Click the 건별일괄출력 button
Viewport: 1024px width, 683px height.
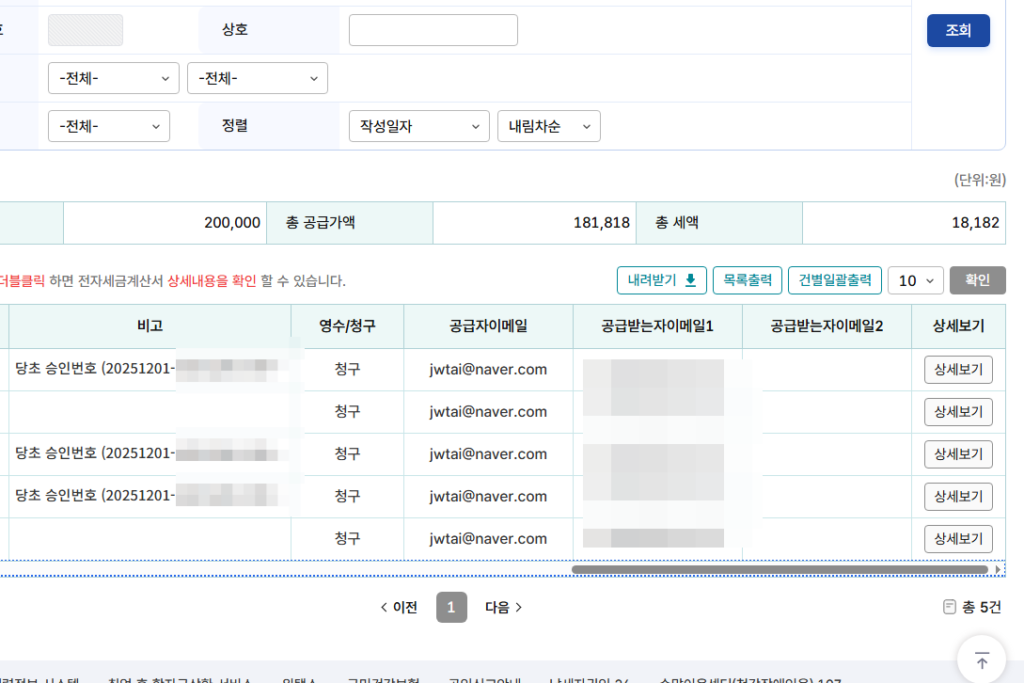click(834, 281)
